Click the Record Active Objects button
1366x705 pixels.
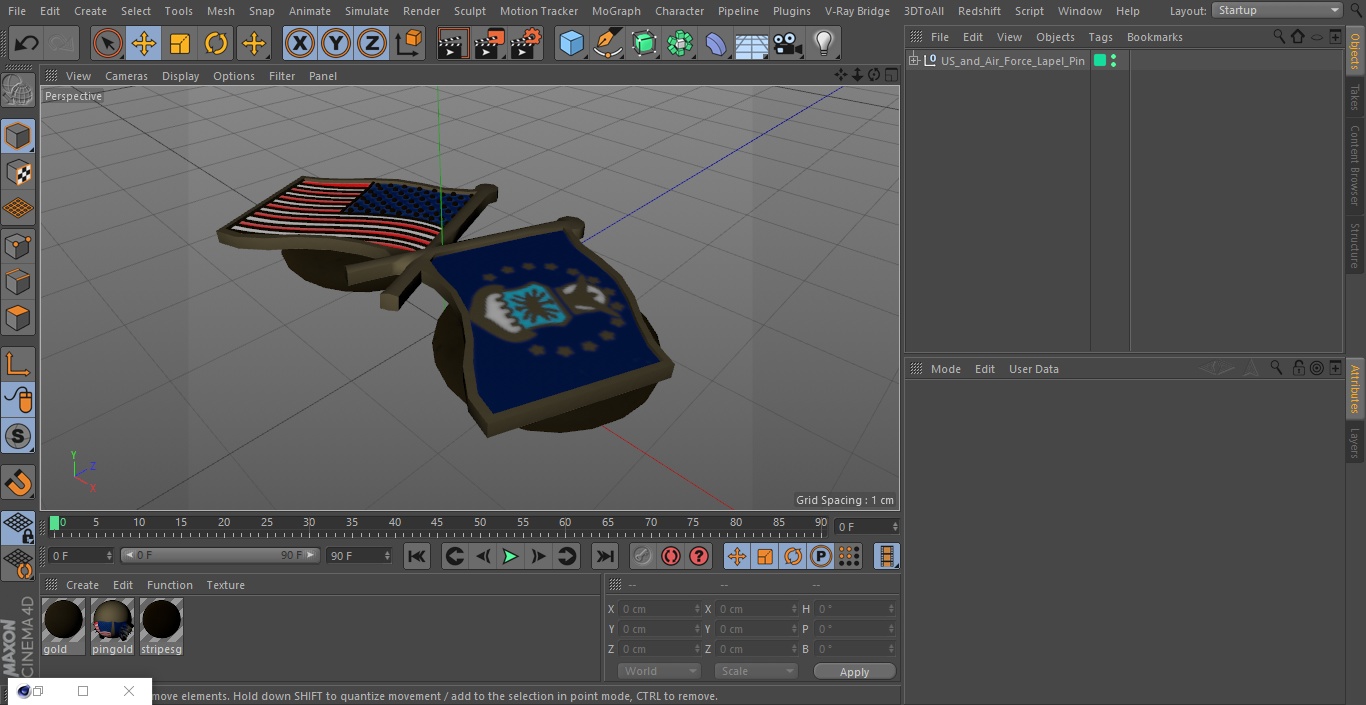coord(643,556)
